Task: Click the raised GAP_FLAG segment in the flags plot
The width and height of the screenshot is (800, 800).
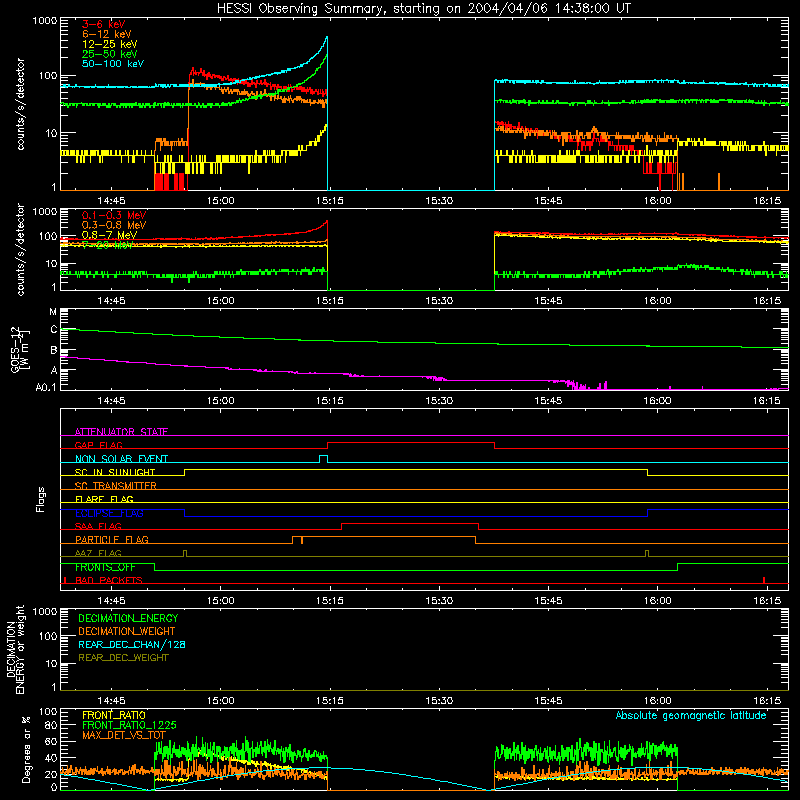Action: point(411,443)
